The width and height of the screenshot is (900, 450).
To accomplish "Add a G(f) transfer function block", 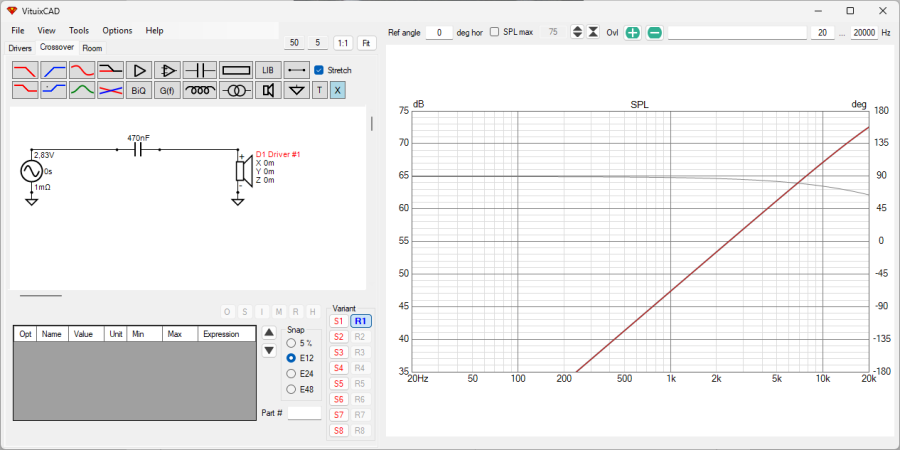I will click(x=168, y=90).
